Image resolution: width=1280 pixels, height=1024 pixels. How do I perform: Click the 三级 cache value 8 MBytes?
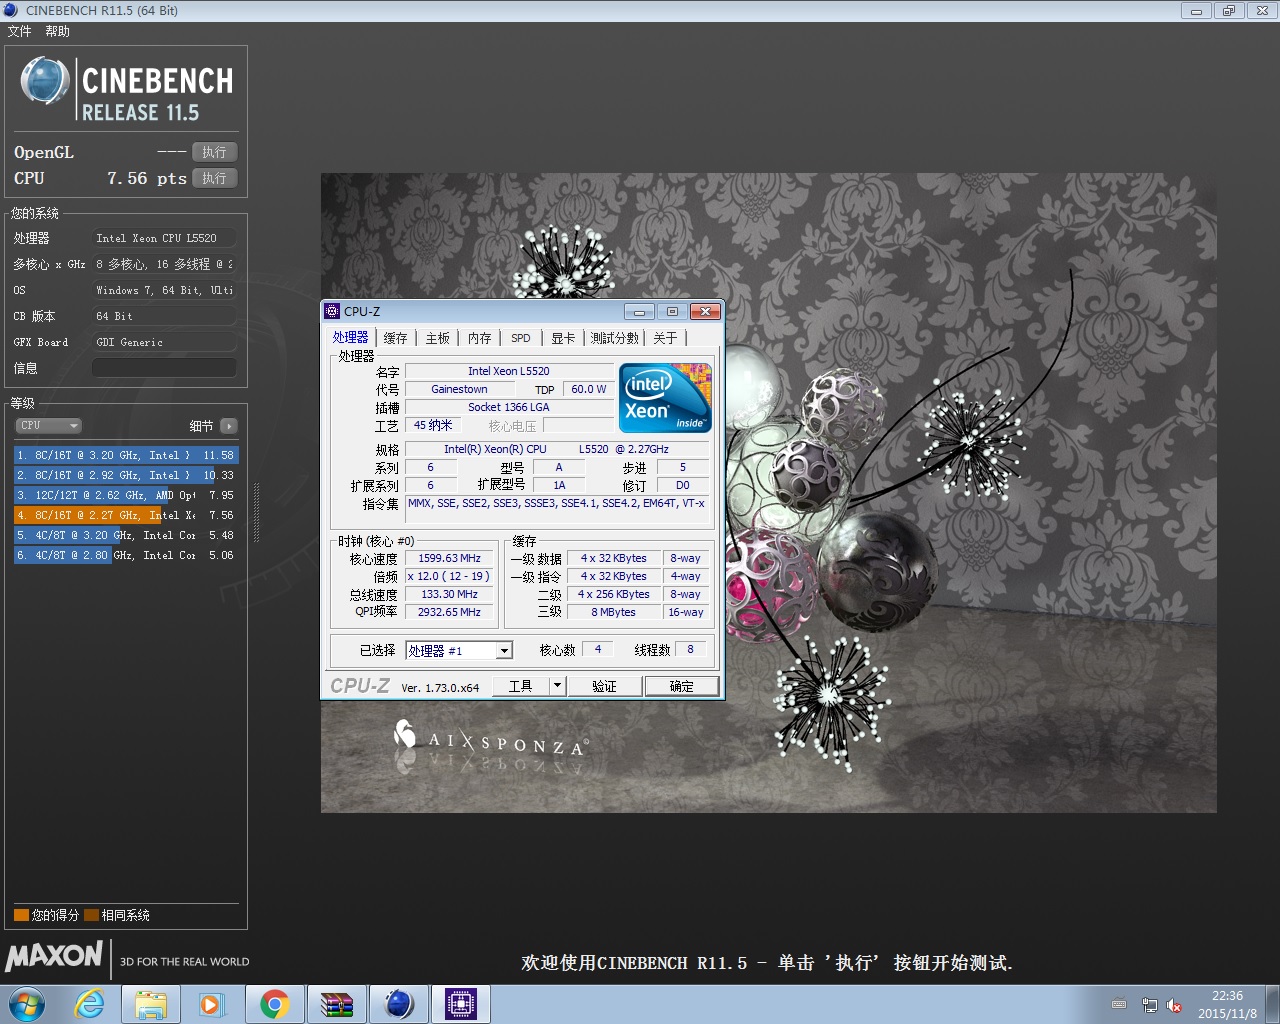pyautogui.click(x=613, y=613)
